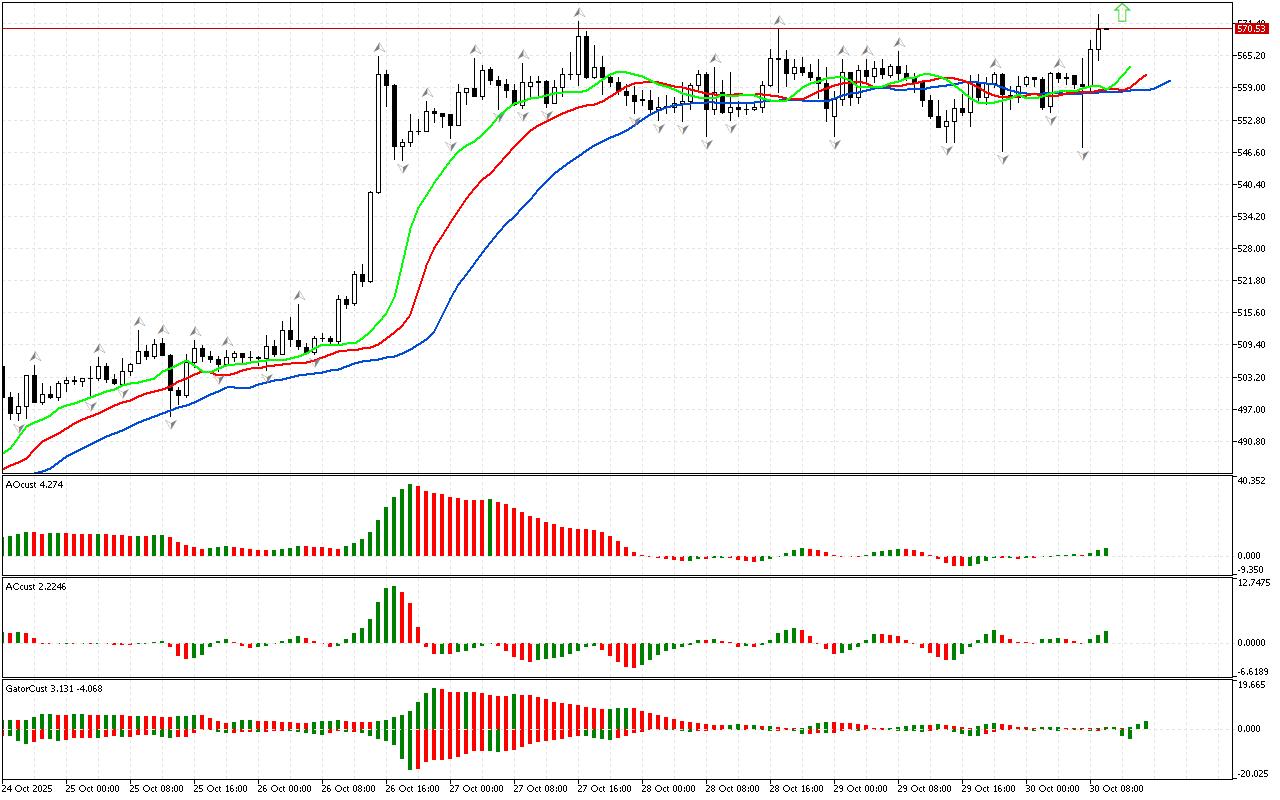
Task: Click the -20.025 value on the Gator scale
Action: (x=1253, y=772)
